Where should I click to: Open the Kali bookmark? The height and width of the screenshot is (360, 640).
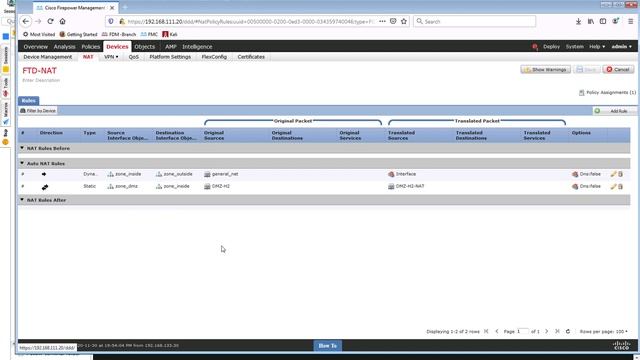tap(170, 34)
